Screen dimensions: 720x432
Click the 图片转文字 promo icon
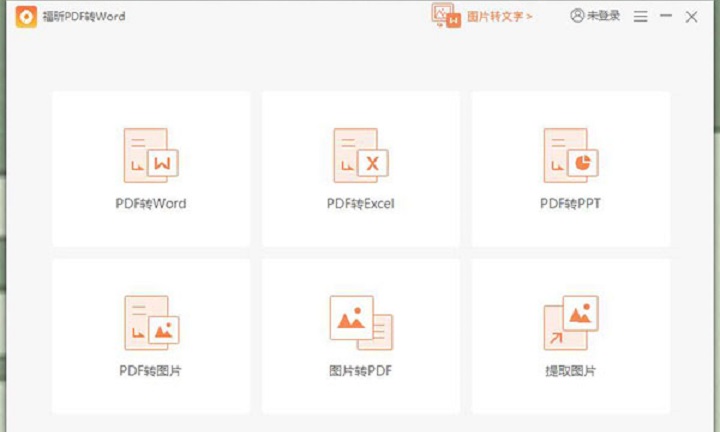click(446, 16)
